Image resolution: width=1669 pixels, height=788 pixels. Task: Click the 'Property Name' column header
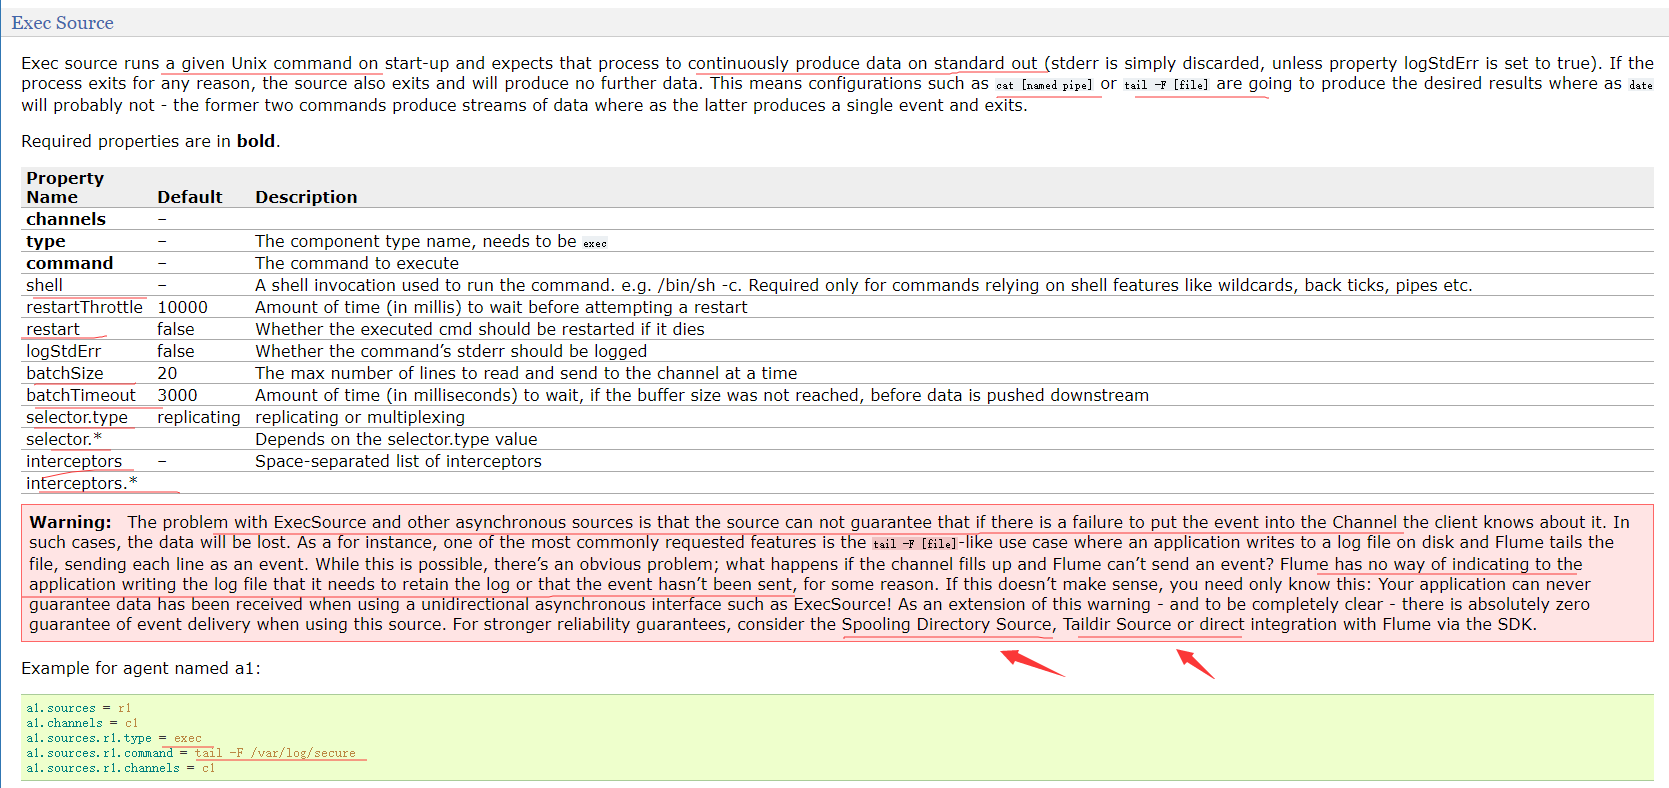point(65,187)
